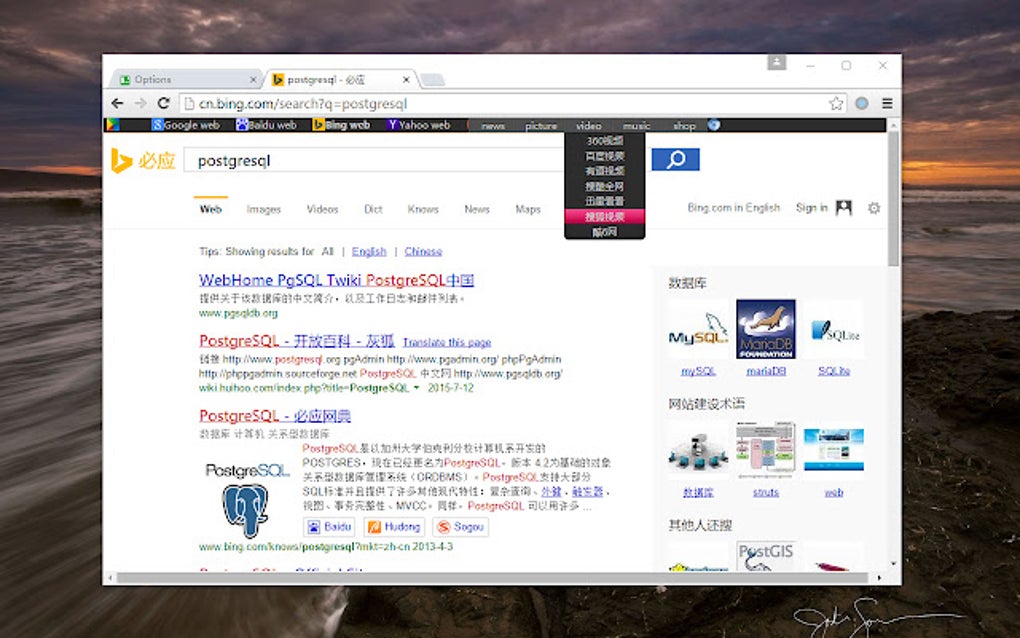
Task: Click the account avatar icon beside Sign in
Action: point(844,207)
